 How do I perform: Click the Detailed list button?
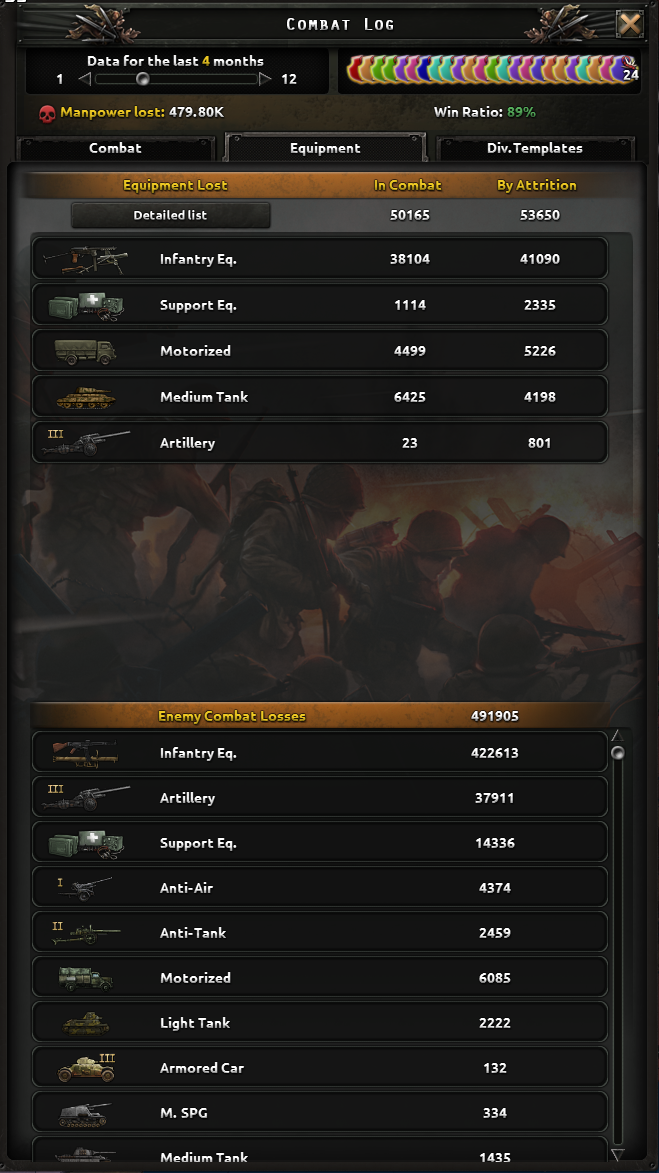point(170,215)
